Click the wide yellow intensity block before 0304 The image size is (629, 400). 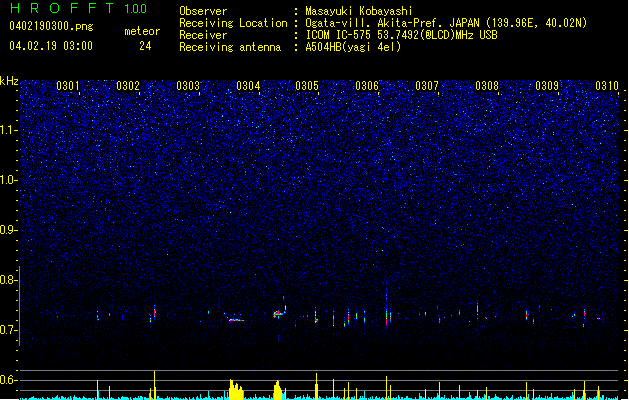(x=236, y=389)
